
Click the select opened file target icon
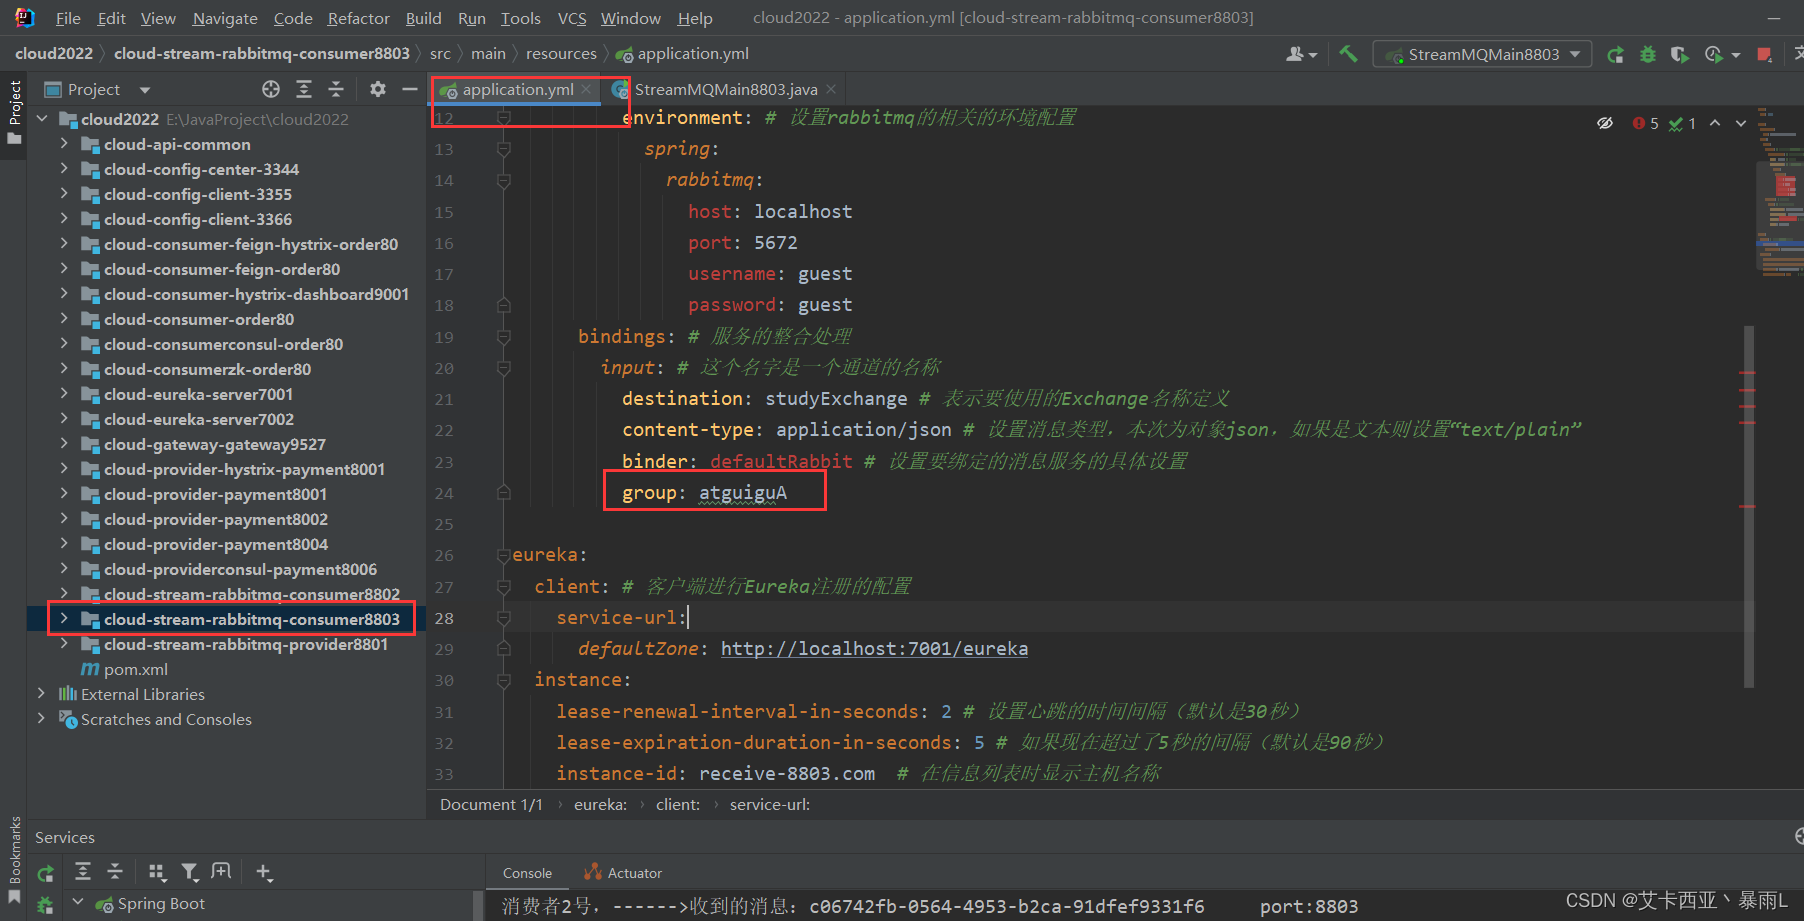pyautogui.click(x=271, y=89)
